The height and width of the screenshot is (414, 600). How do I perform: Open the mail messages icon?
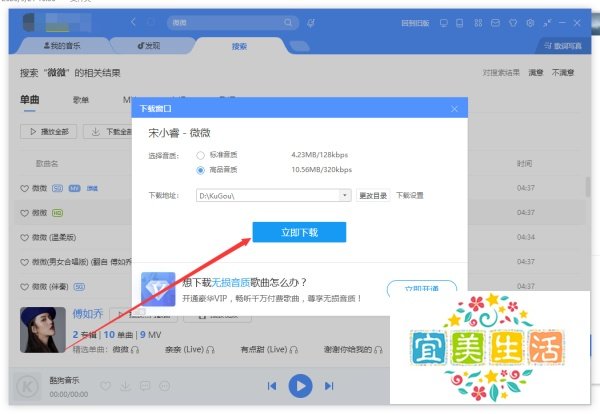pos(495,23)
